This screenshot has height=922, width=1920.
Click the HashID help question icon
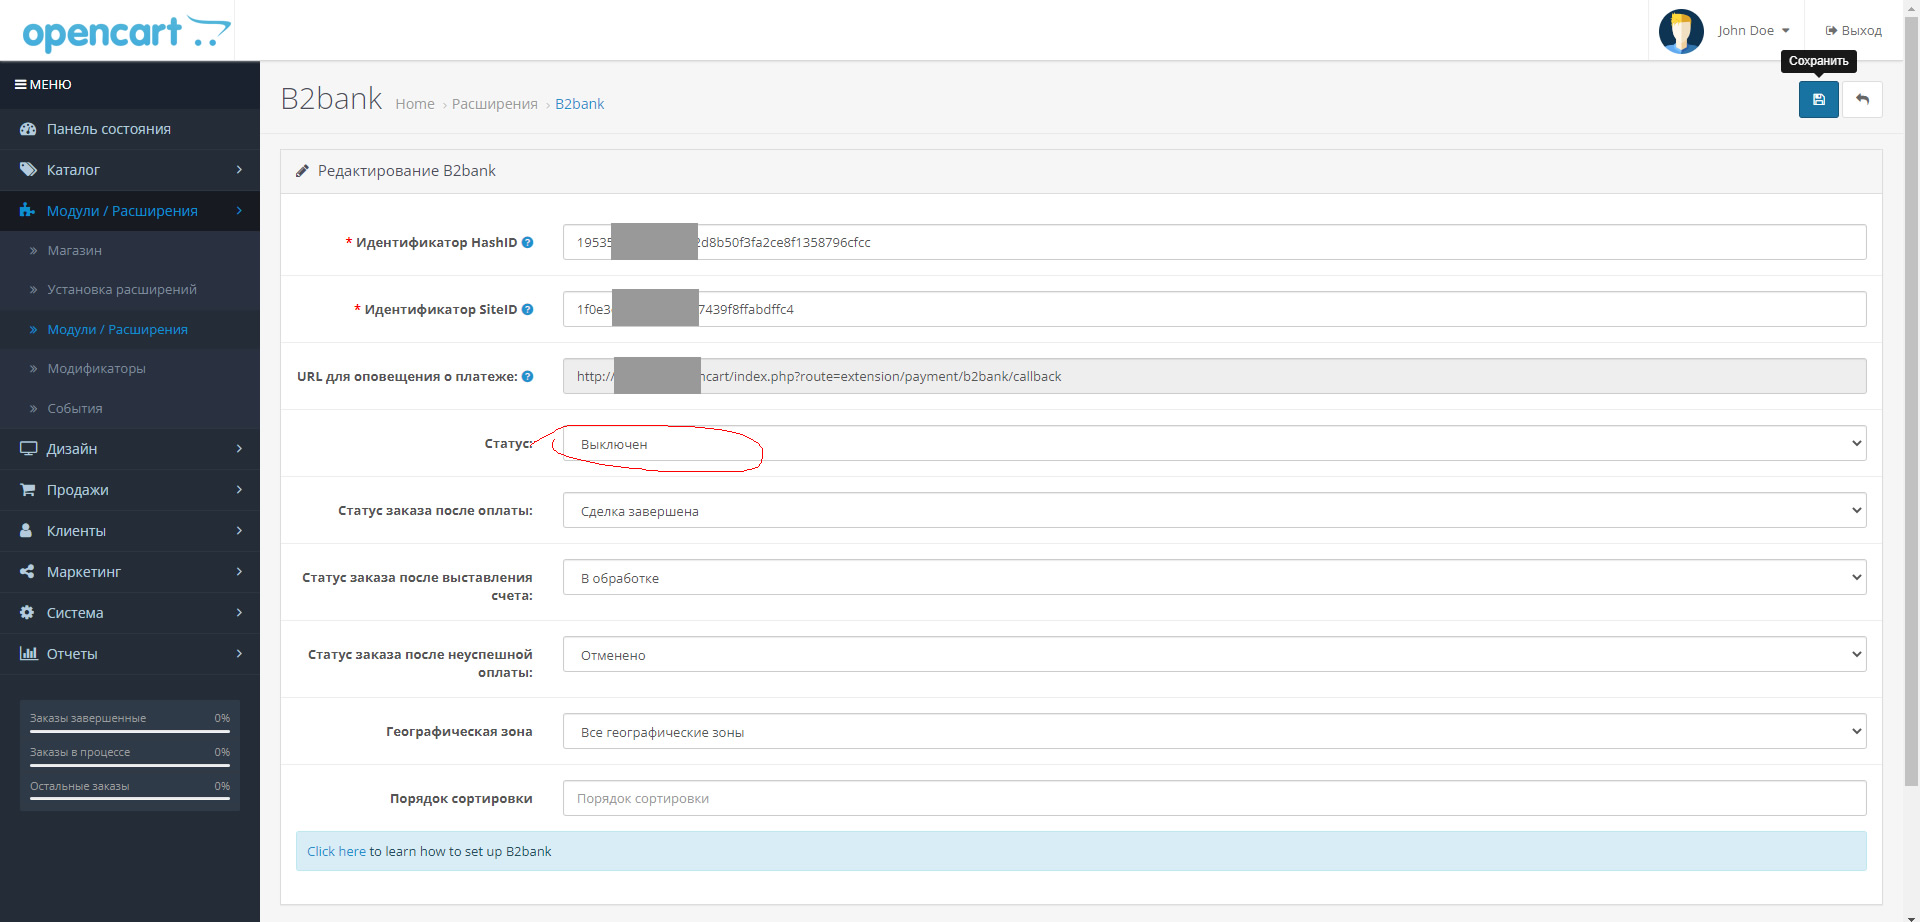tap(528, 242)
